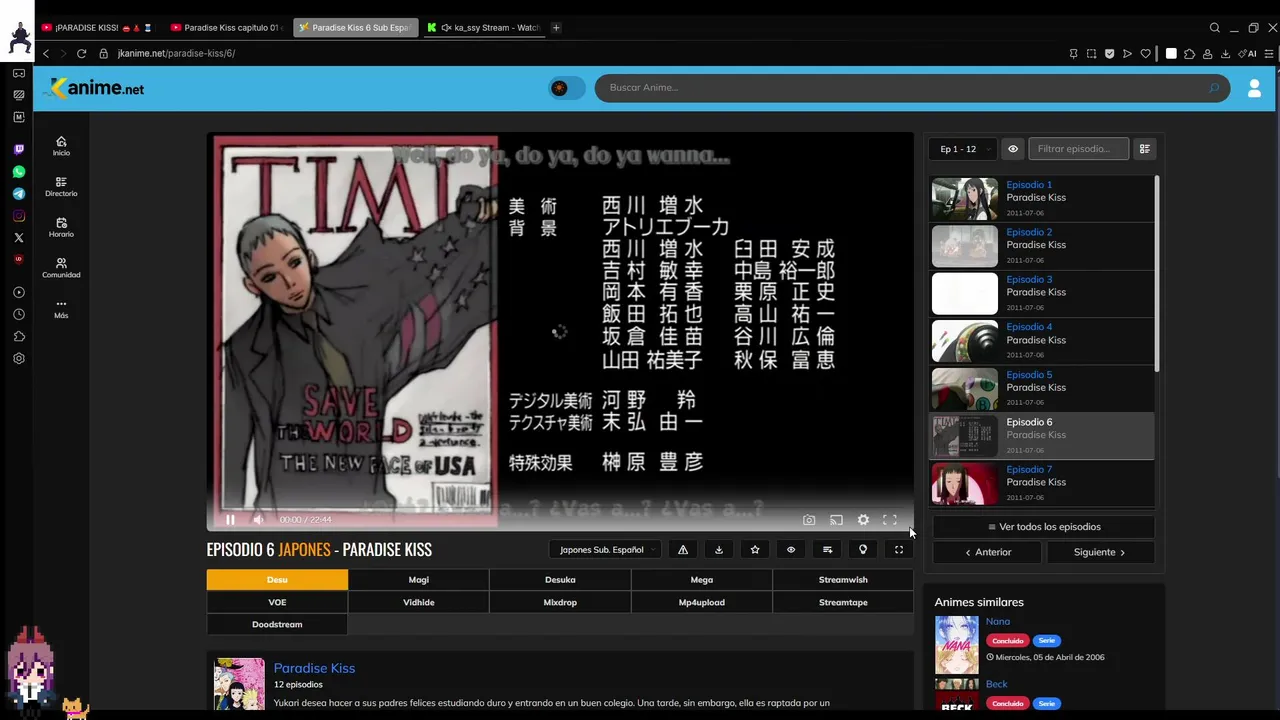1280x720 pixels.
Task: Open Nana in similar animes
Action: 997,622
